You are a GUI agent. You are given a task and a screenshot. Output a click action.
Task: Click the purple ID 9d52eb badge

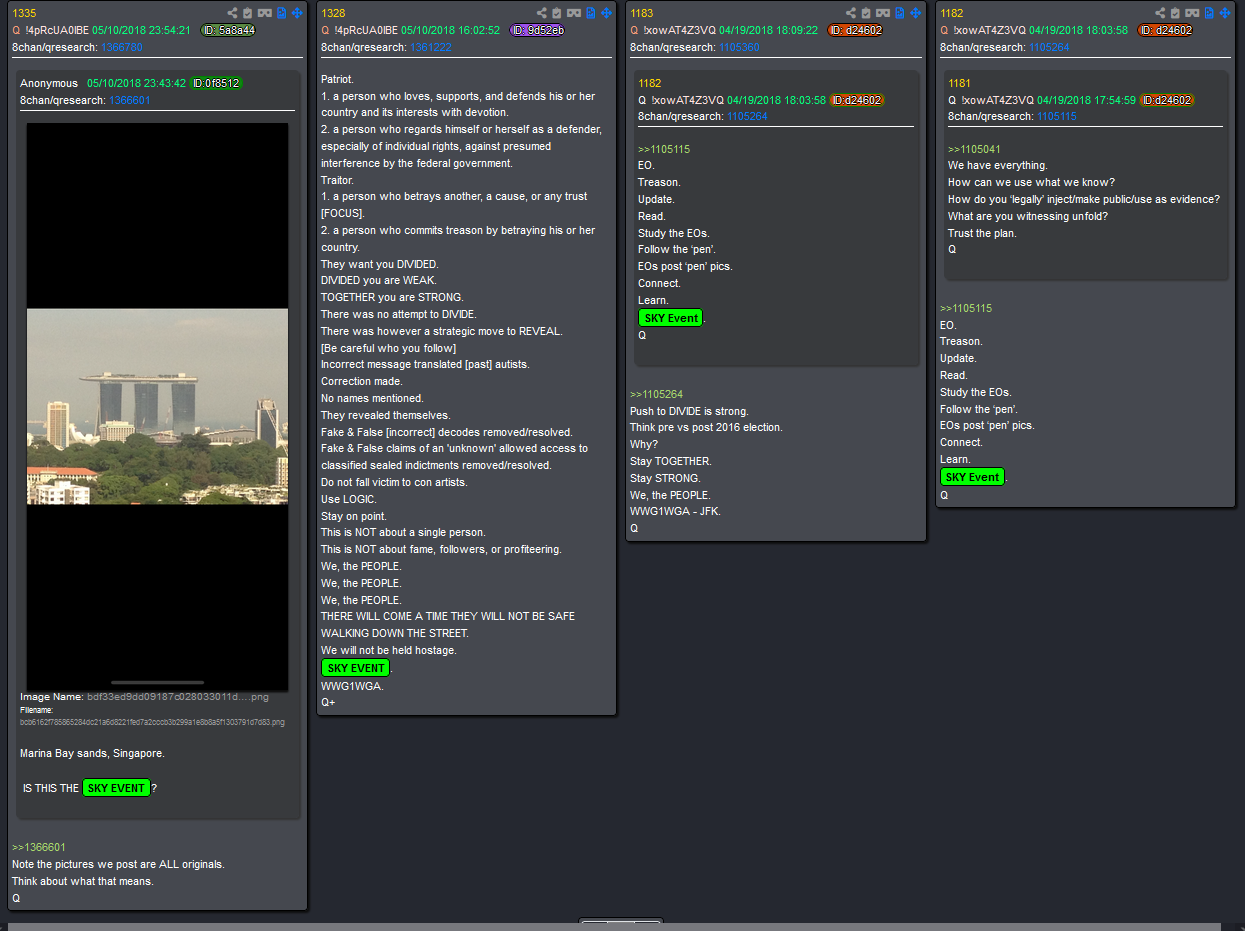537,30
